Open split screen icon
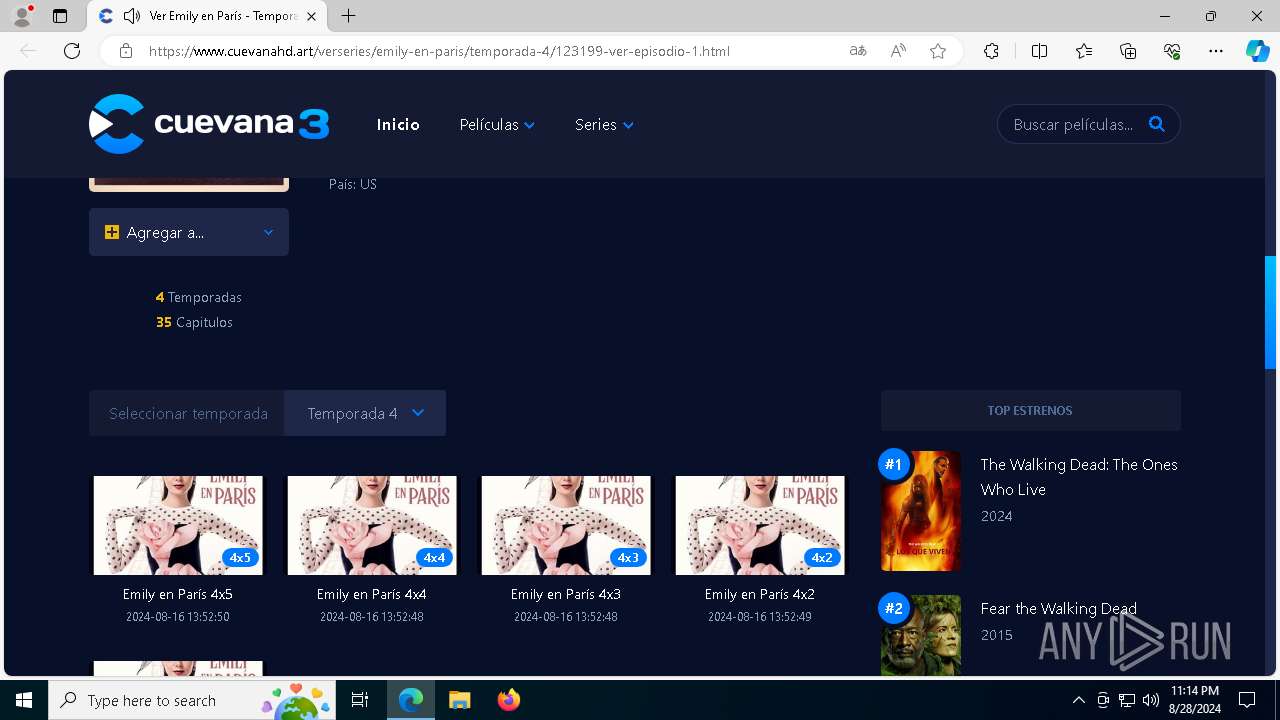1280x720 pixels. coord(1039,51)
